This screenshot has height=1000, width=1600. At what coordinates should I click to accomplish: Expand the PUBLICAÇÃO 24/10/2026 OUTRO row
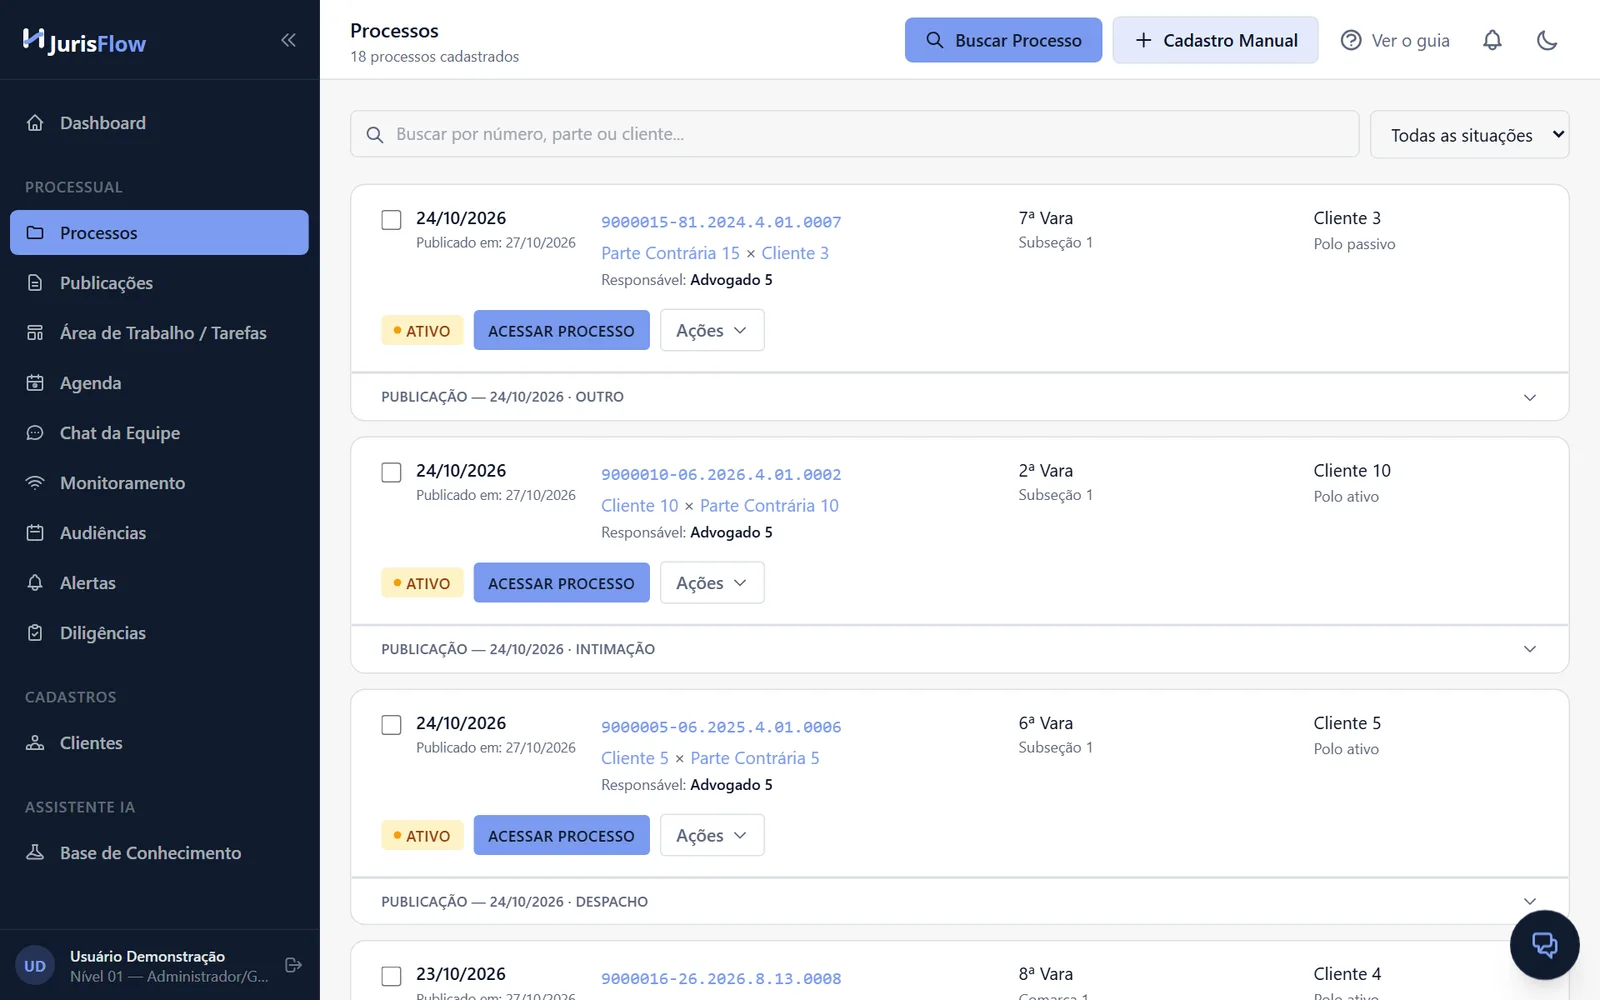959,397
